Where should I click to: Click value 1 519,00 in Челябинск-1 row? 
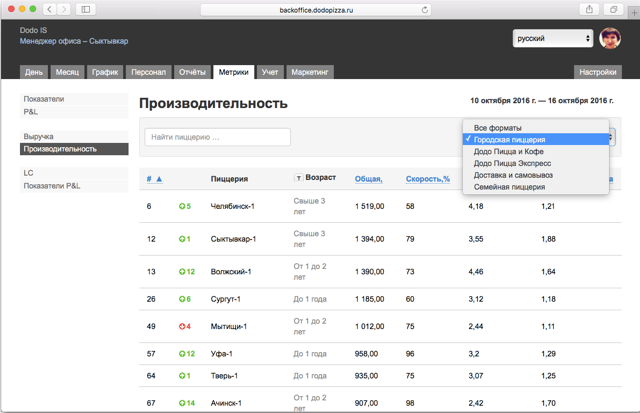pos(369,206)
